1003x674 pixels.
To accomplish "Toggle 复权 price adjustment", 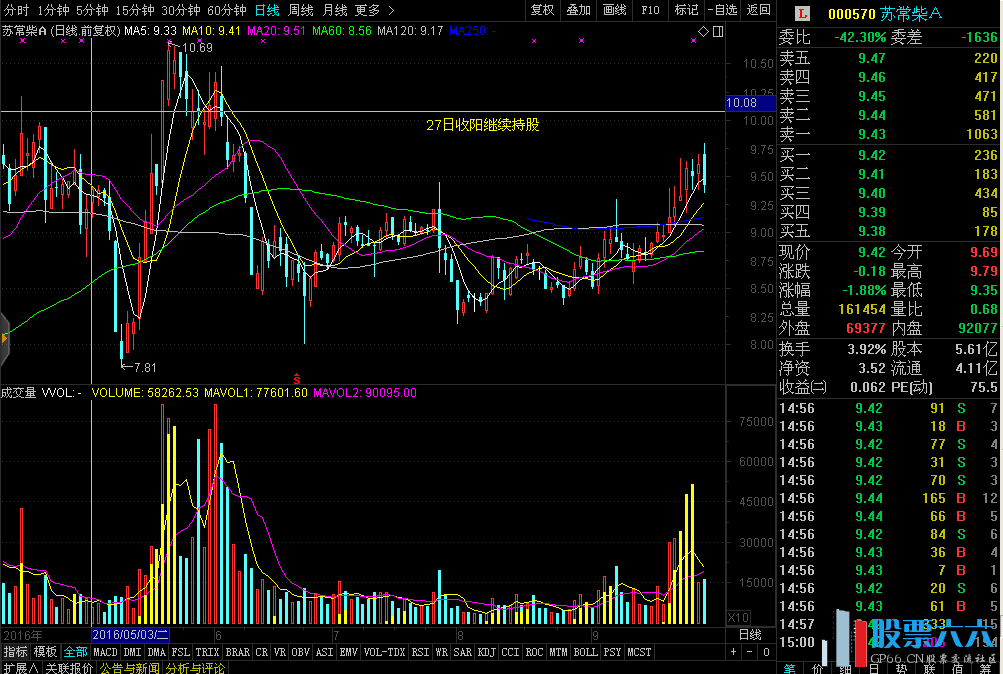I will click(x=542, y=10).
